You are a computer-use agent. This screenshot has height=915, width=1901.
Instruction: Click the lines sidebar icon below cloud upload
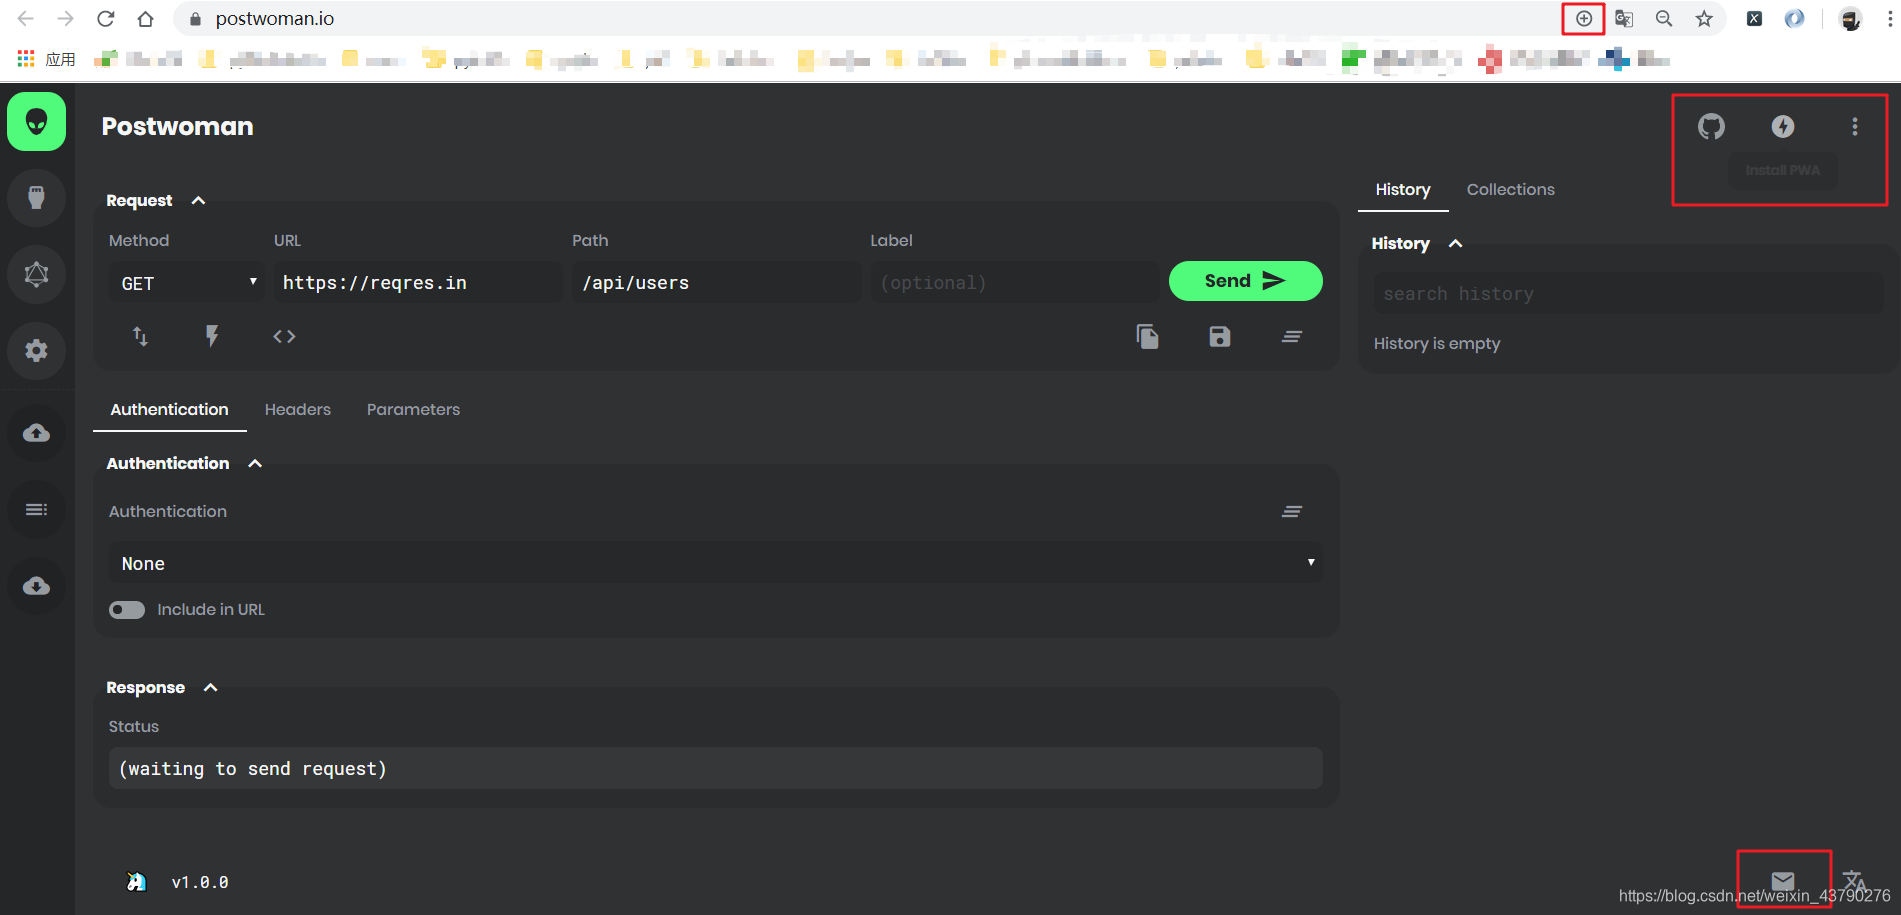(37, 509)
